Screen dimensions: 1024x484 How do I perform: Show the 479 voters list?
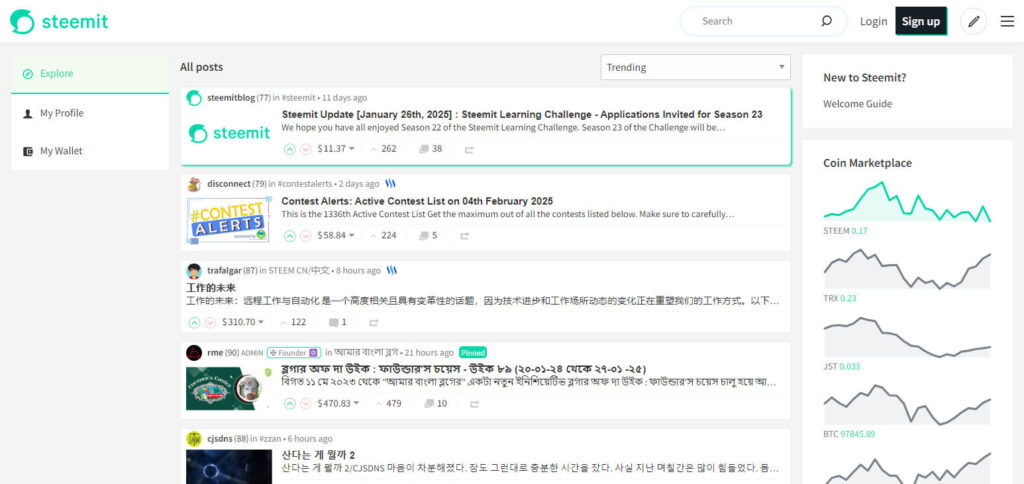pyautogui.click(x=388, y=404)
